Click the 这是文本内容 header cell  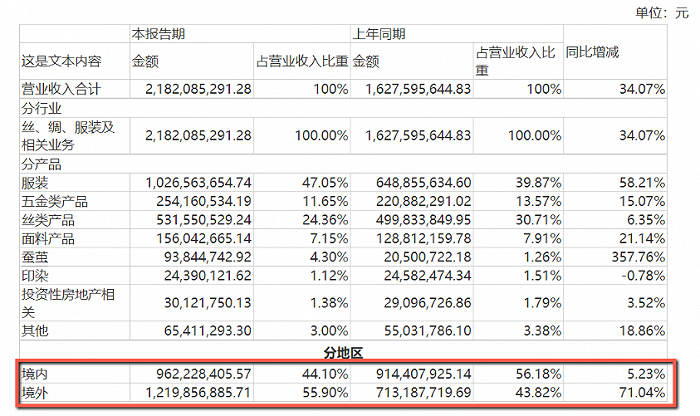(x=62, y=61)
